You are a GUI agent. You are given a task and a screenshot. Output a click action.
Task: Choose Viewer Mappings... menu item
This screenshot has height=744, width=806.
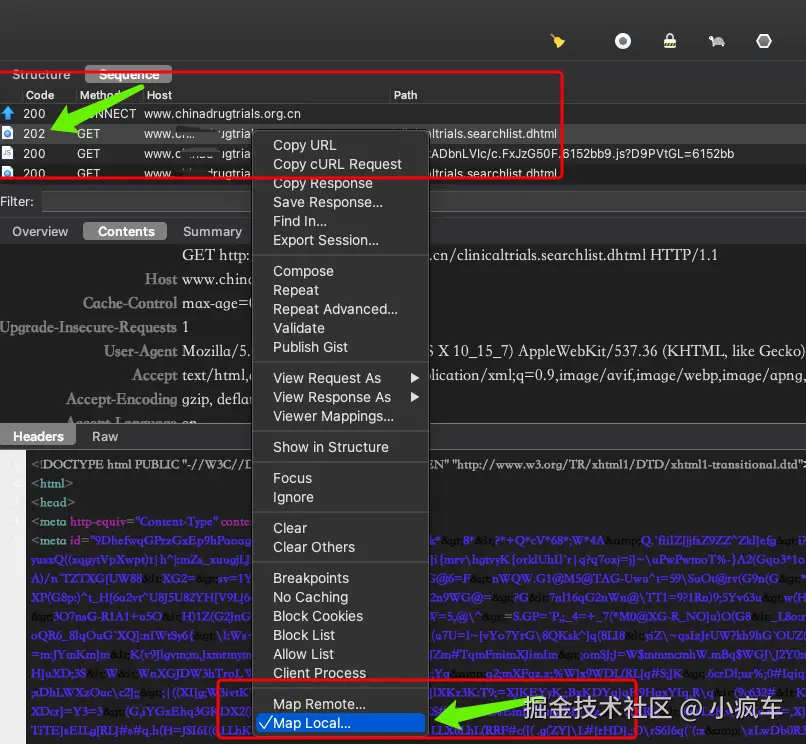pyautogui.click(x=340, y=416)
